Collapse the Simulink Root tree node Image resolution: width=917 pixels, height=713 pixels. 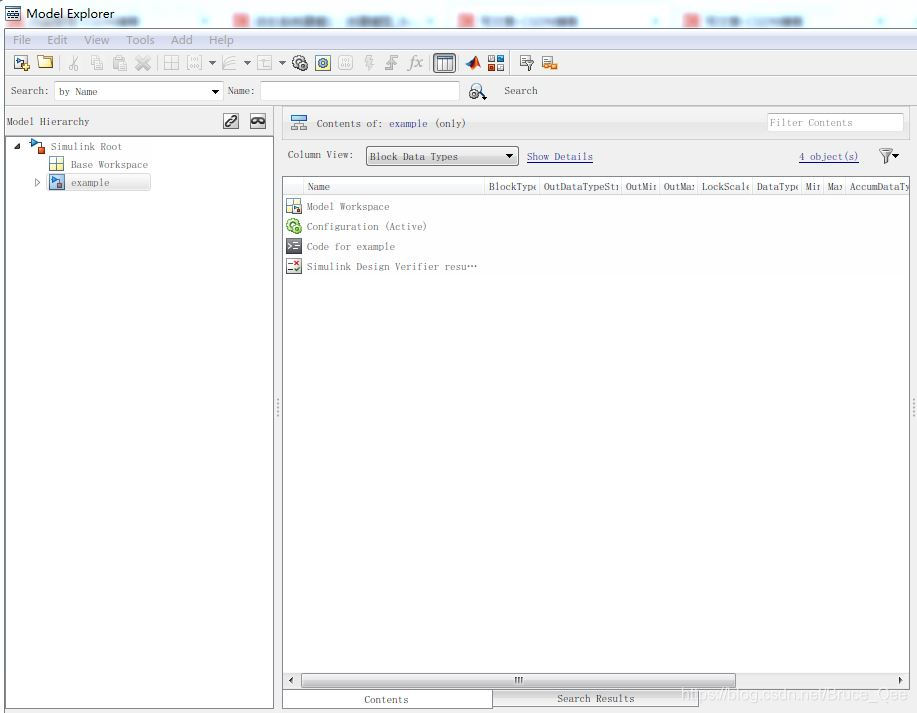(18, 146)
